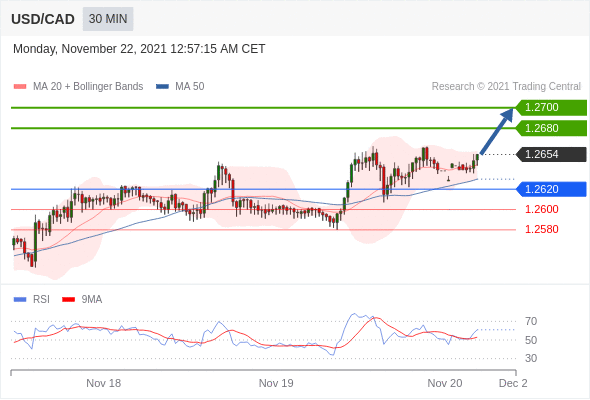590x400 pixels.
Task: Click the black 1.2654 current price tag
Action: click(551, 154)
